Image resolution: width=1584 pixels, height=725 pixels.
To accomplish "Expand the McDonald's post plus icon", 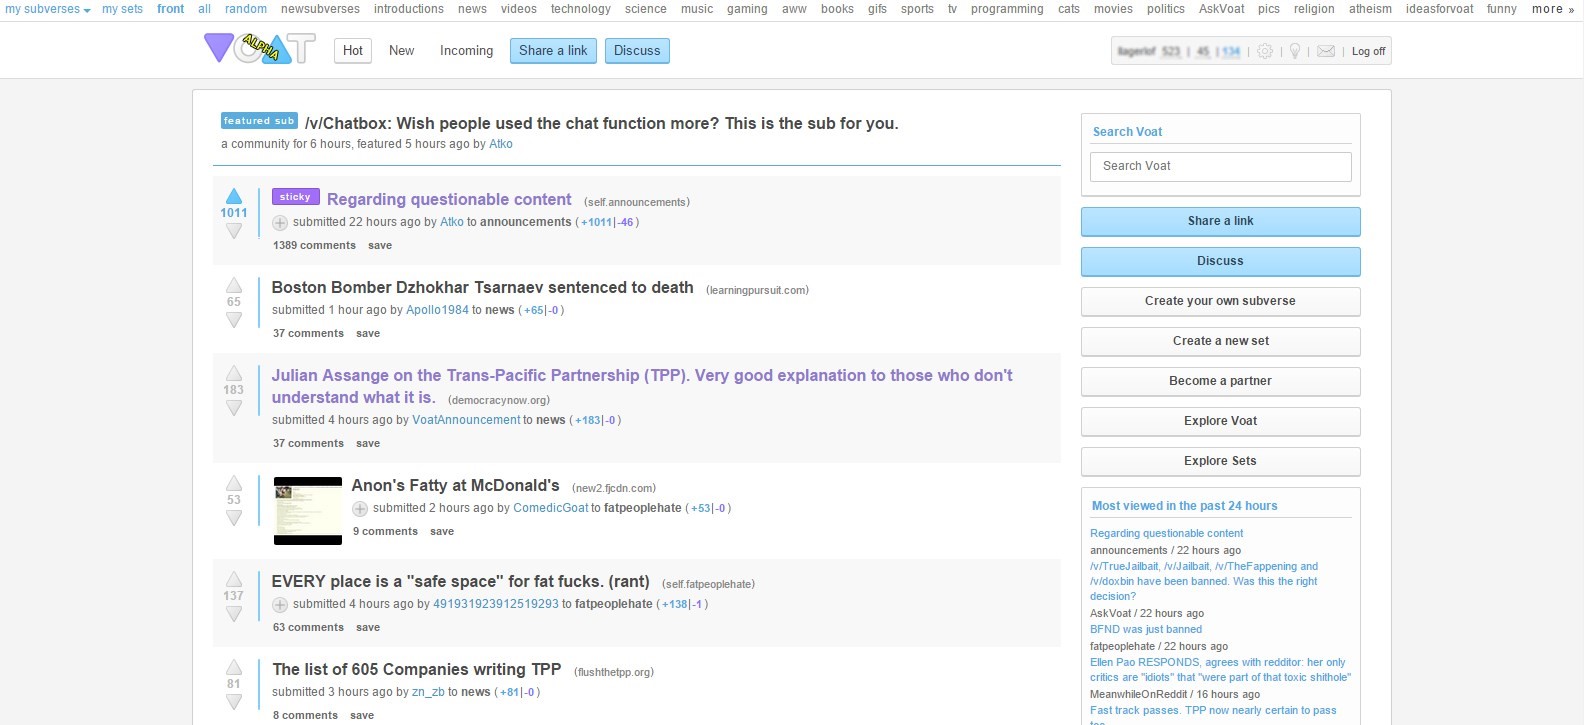I will pyautogui.click(x=360, y=509).
